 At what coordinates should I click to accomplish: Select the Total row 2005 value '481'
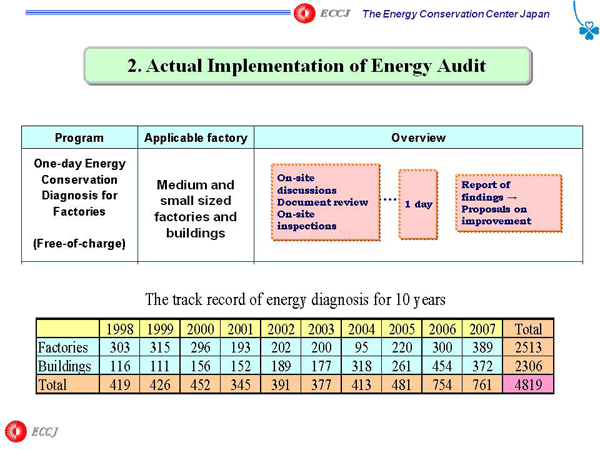[x=402, y=384]
